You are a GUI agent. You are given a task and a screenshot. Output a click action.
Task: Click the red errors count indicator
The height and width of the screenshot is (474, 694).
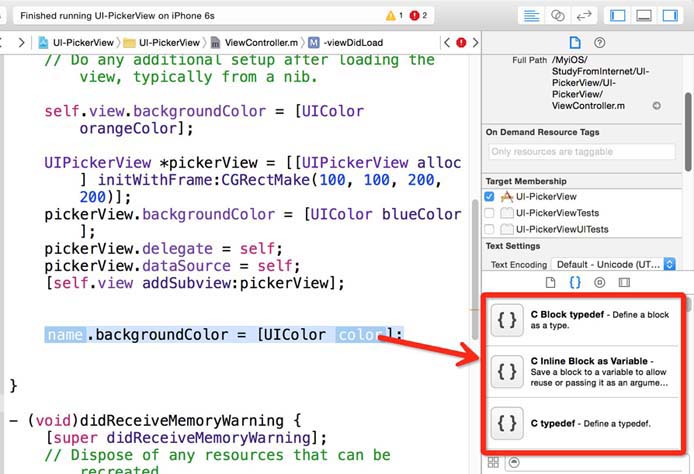(x=420, y=16)
